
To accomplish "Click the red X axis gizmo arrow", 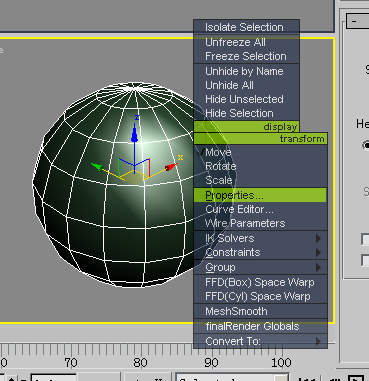I will click(171, 167).
